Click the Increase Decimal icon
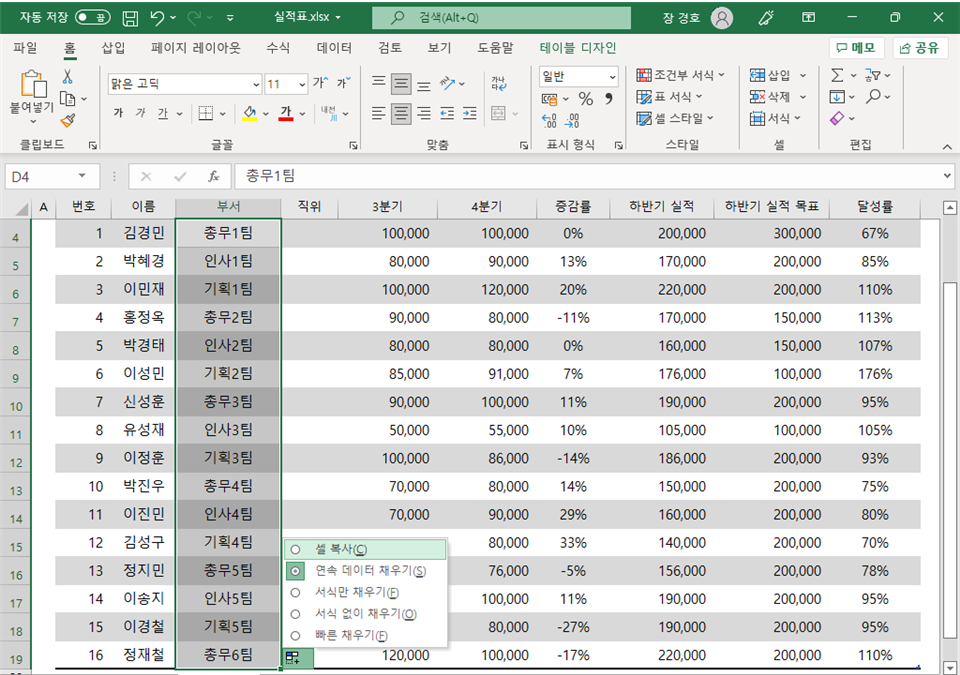This screenshot has height=675, width=960. tap(549, 121)
